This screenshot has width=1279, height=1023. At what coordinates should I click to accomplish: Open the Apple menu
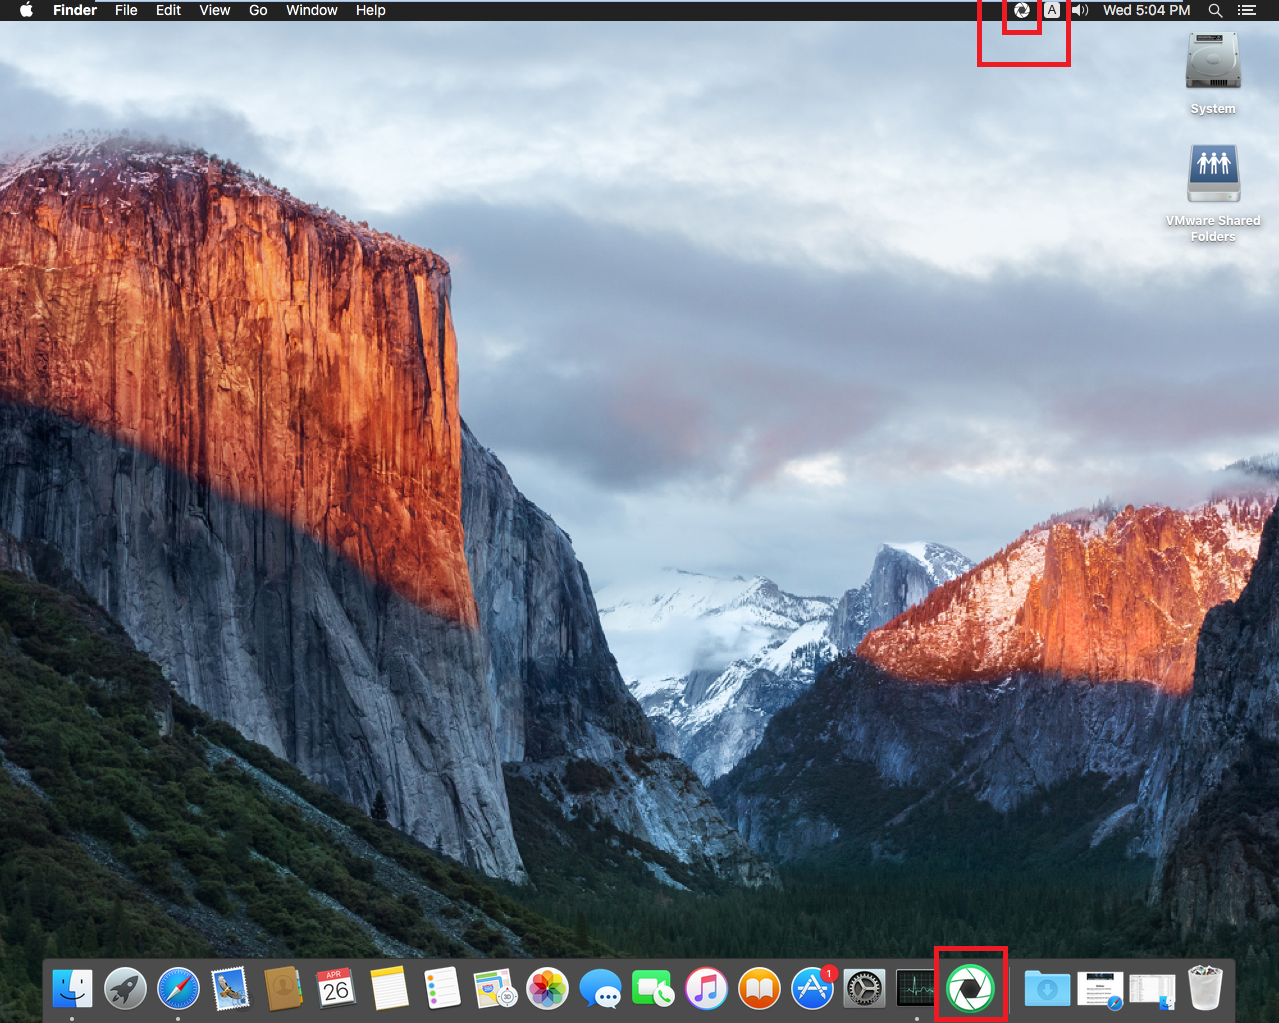coord(26,10)
